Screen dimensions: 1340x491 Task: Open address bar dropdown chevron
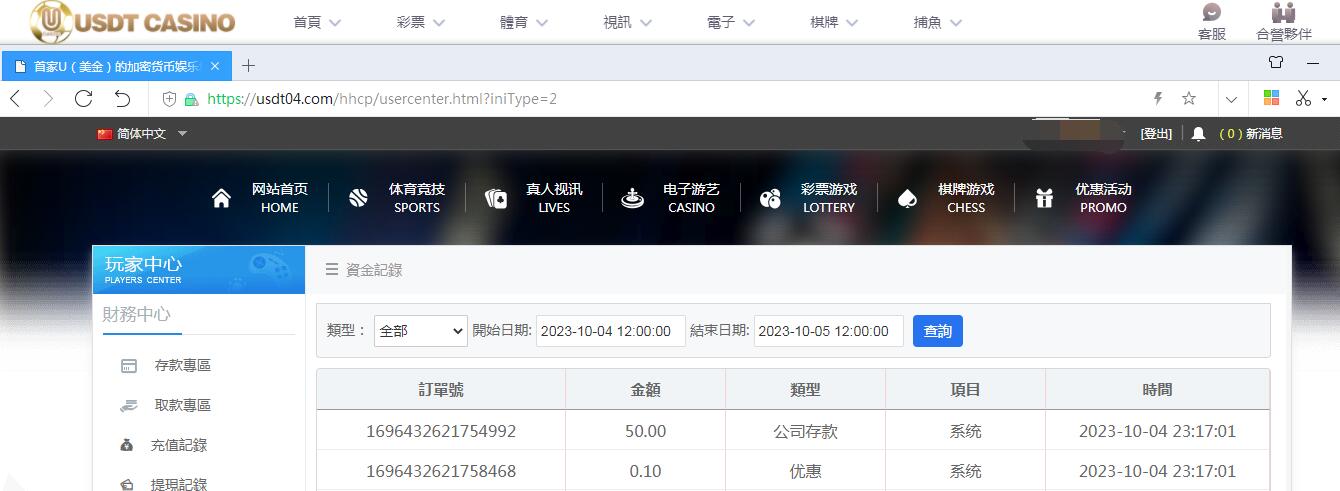click(x=1231, y=99)
